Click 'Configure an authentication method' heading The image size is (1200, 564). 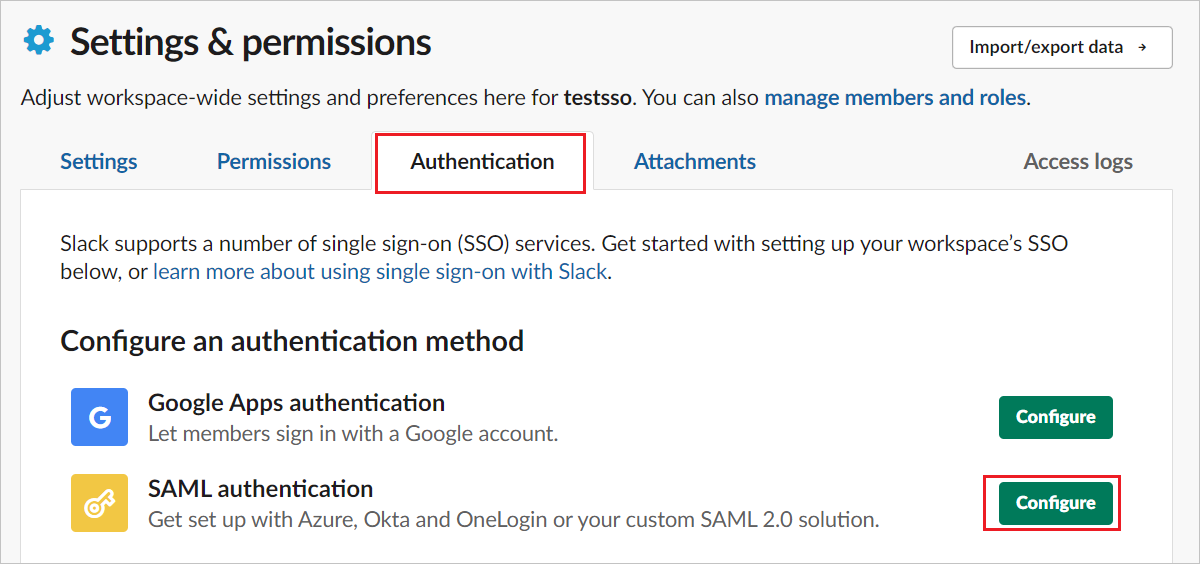[x=292, y=341]
